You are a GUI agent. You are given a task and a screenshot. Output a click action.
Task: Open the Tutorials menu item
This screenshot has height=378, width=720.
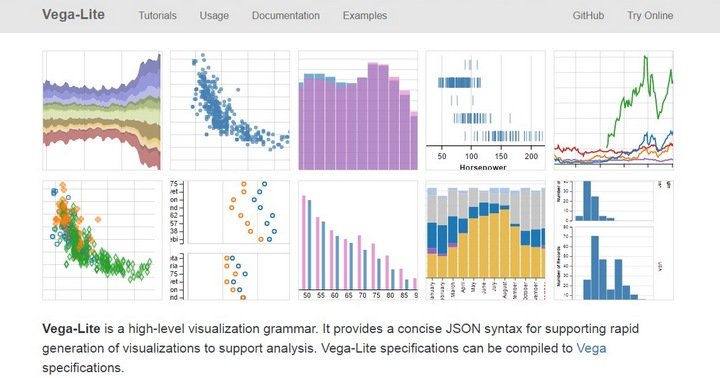(158, 16)
